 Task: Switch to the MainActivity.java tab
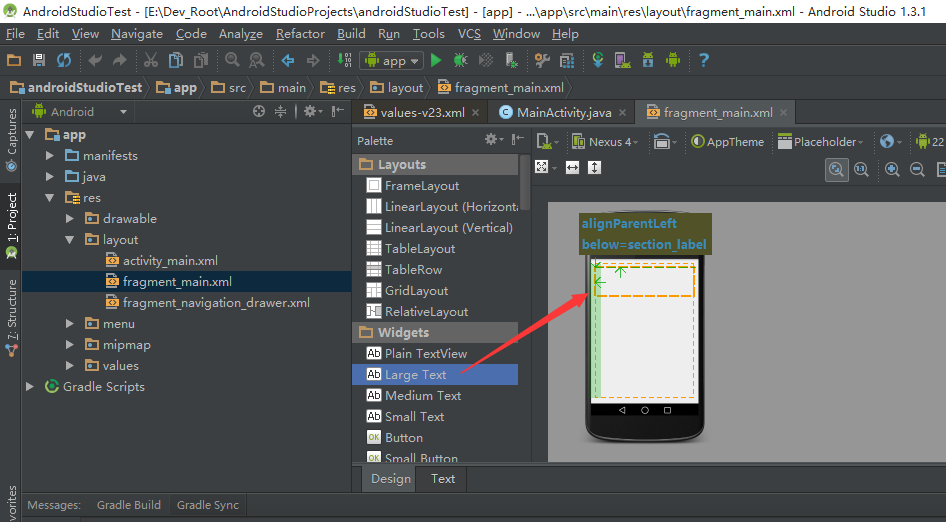click(564, 113)
